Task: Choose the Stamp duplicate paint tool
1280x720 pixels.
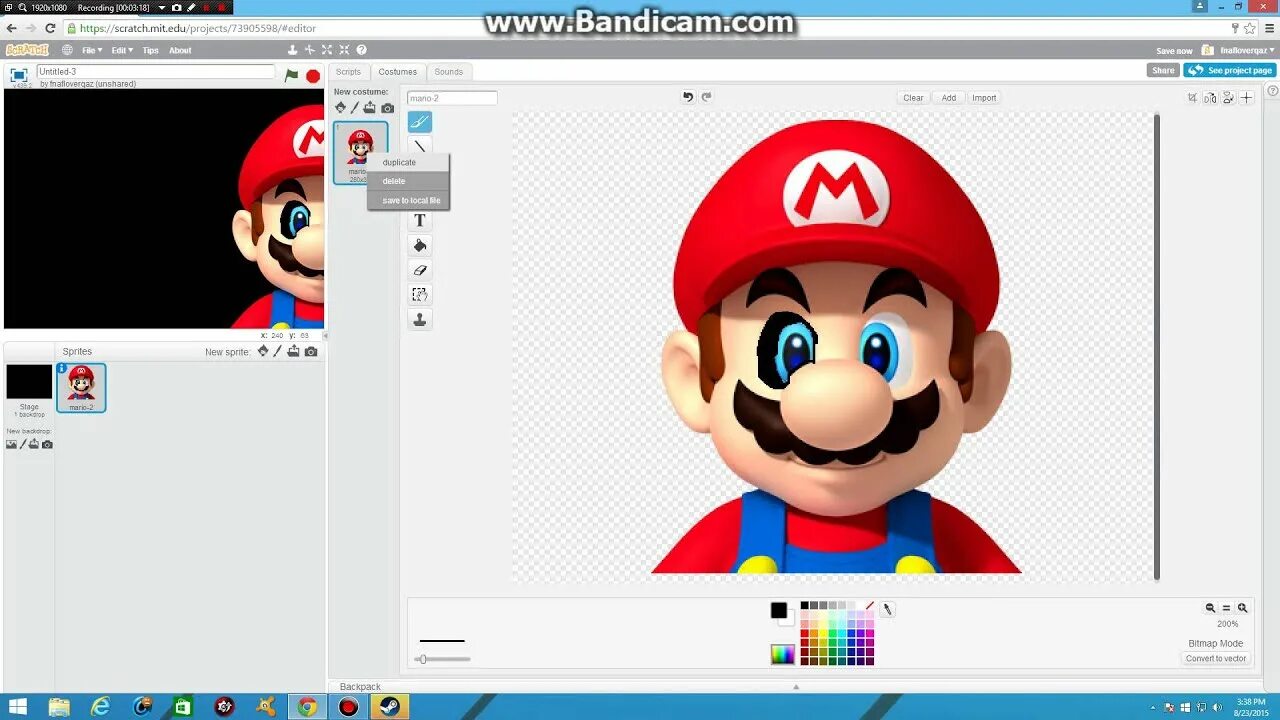Action: (420, 320)
